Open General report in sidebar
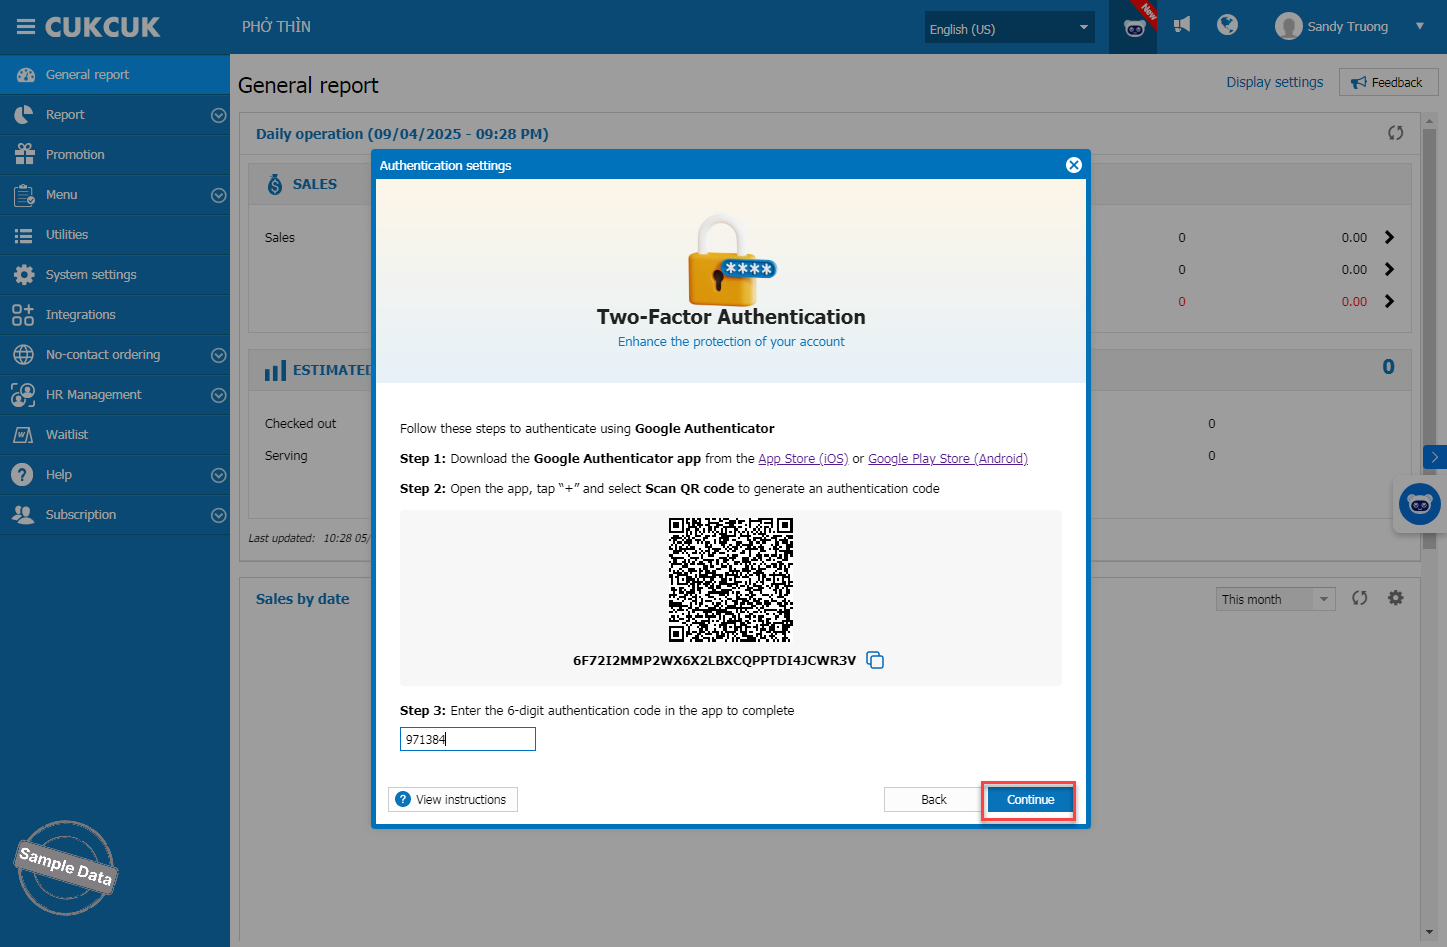1447x947 pixels. [x=115, y=75]
